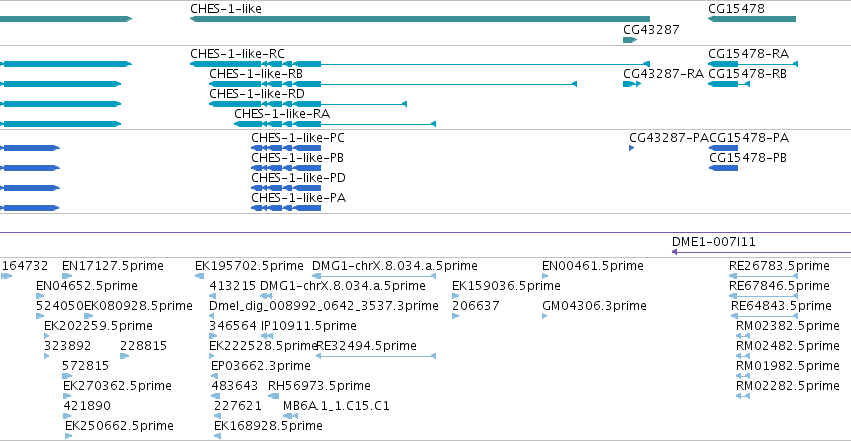Viewport: 851px width, 441px height.
Task: Select the EK250662.5prime EST label
Action: point(119,426)
